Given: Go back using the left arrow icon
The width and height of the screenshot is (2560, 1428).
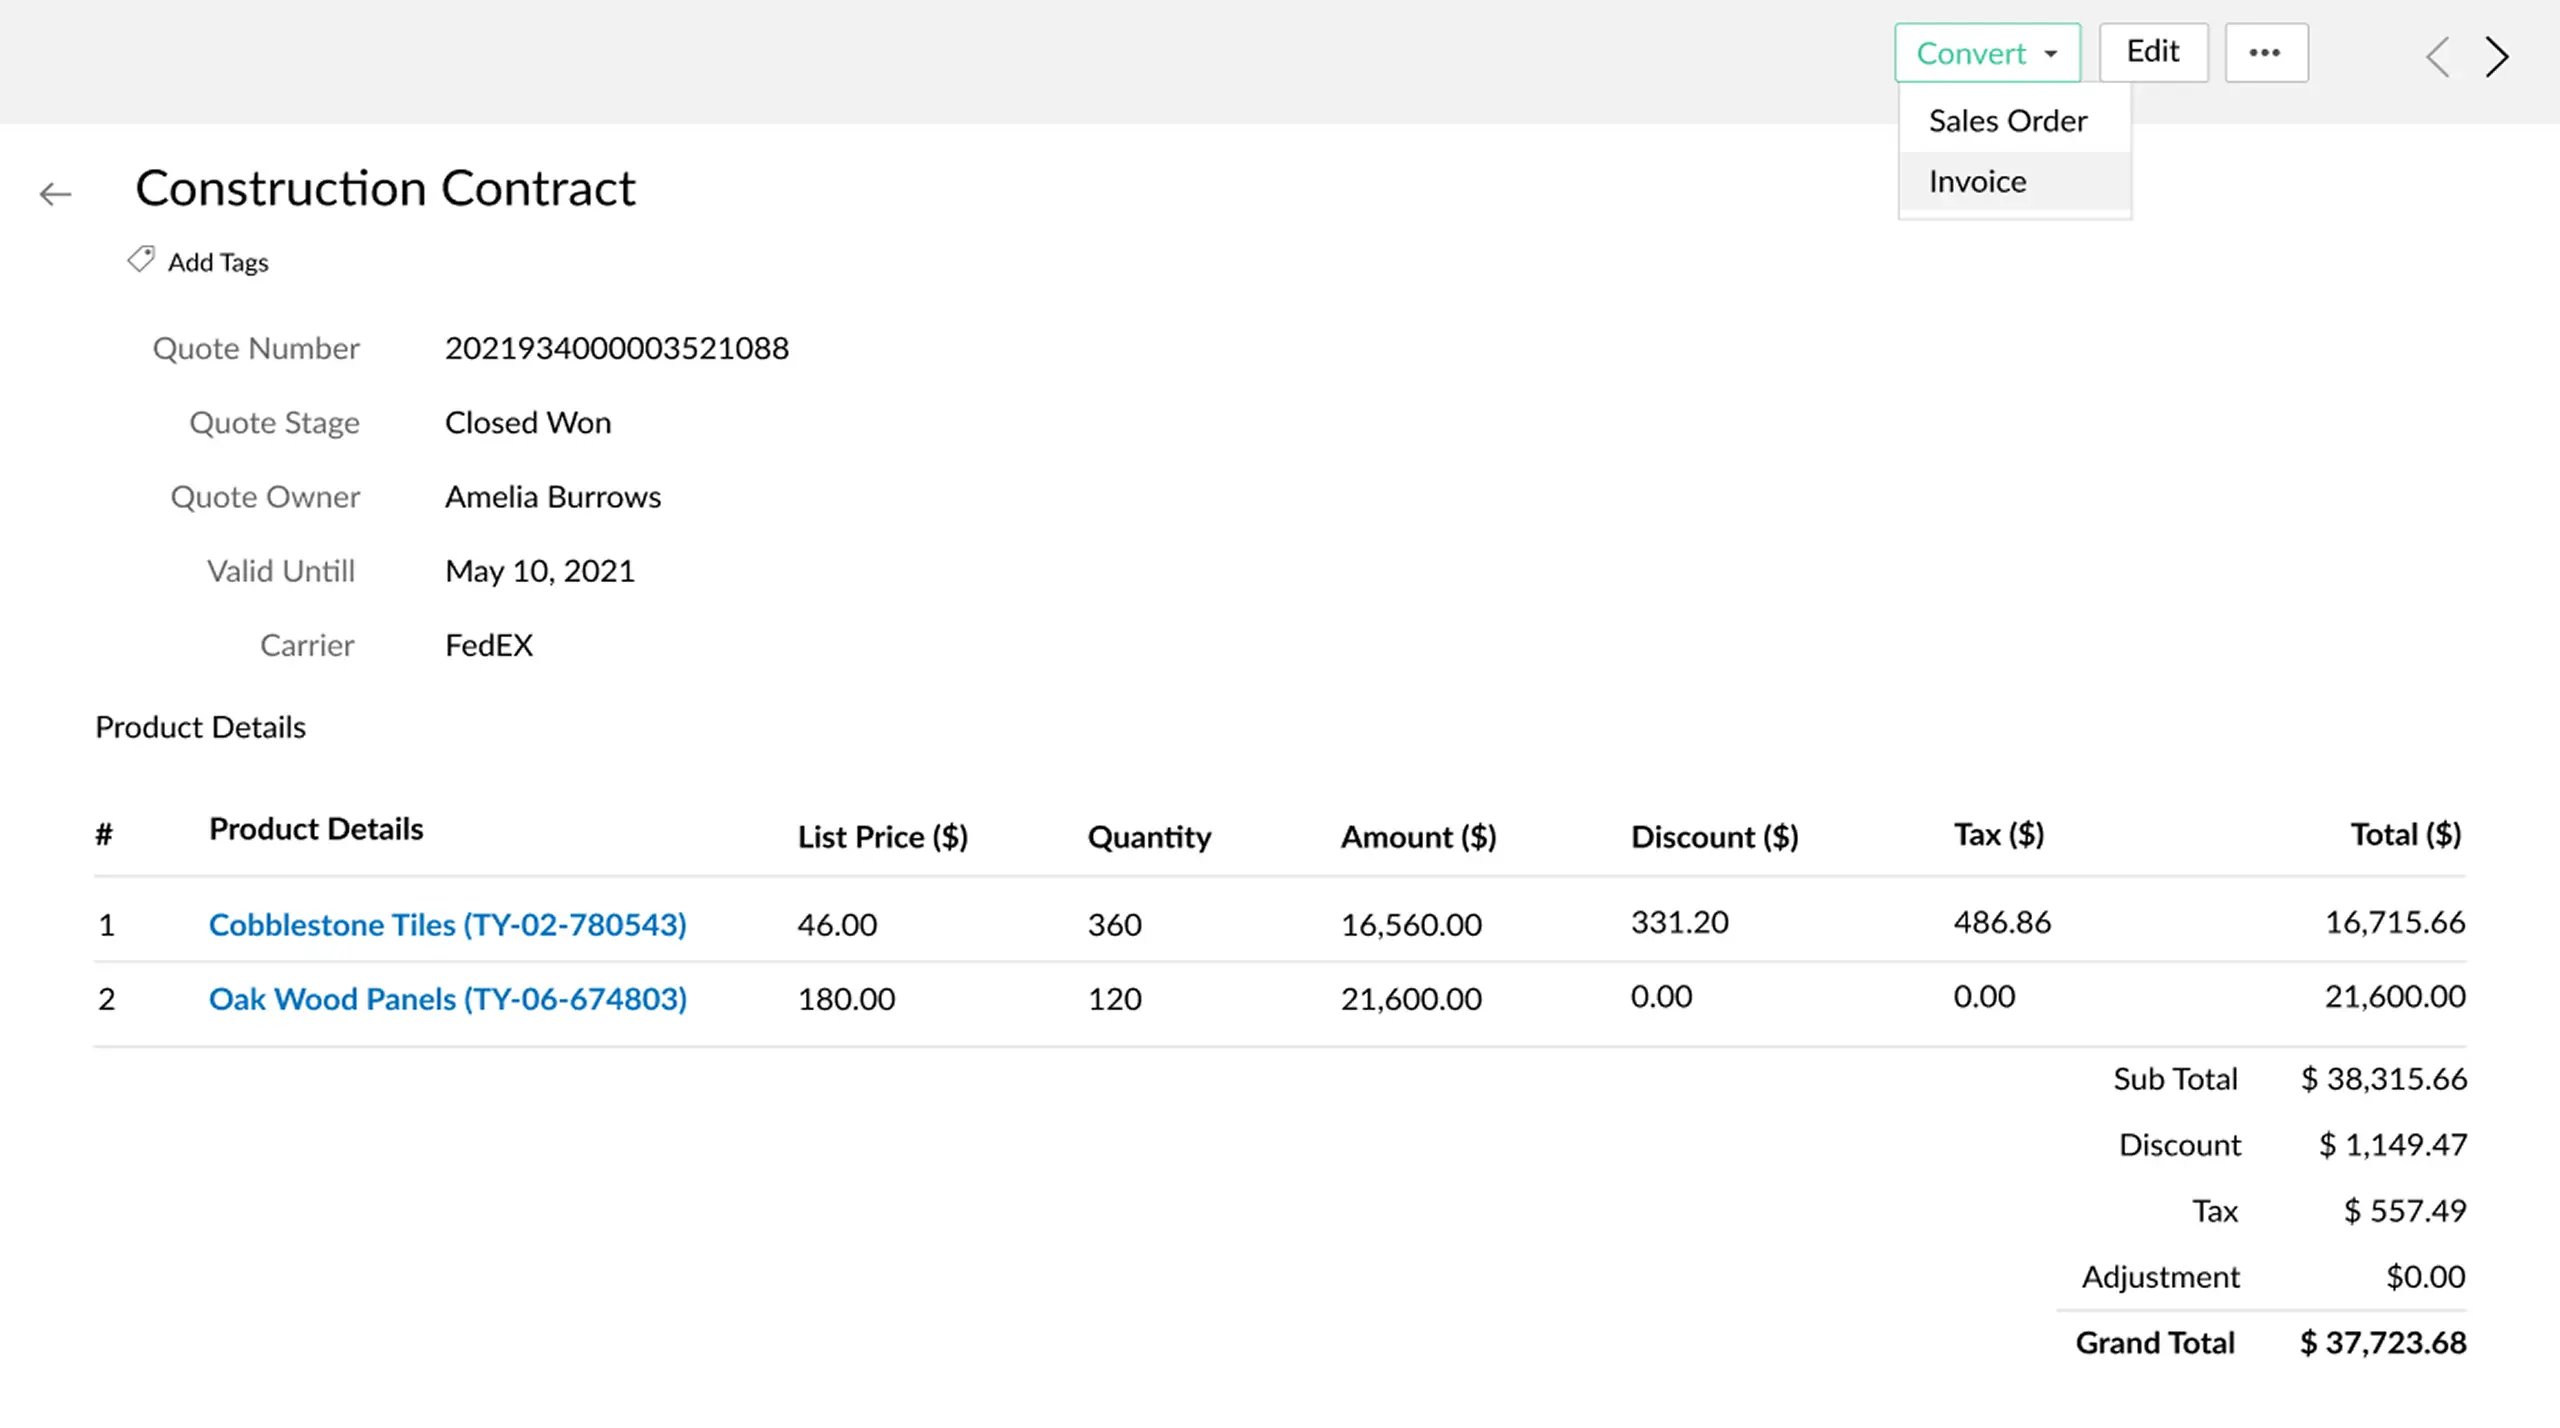Looking at the screenshot, I should pyautogui.click(x=55, y=194).
